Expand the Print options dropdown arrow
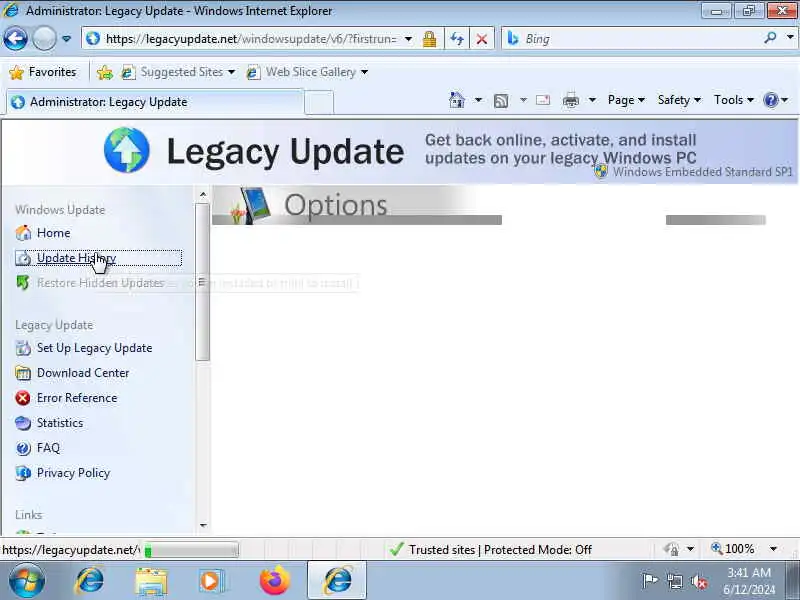This screenshot has height=600, width=800. tap(592, 100)
